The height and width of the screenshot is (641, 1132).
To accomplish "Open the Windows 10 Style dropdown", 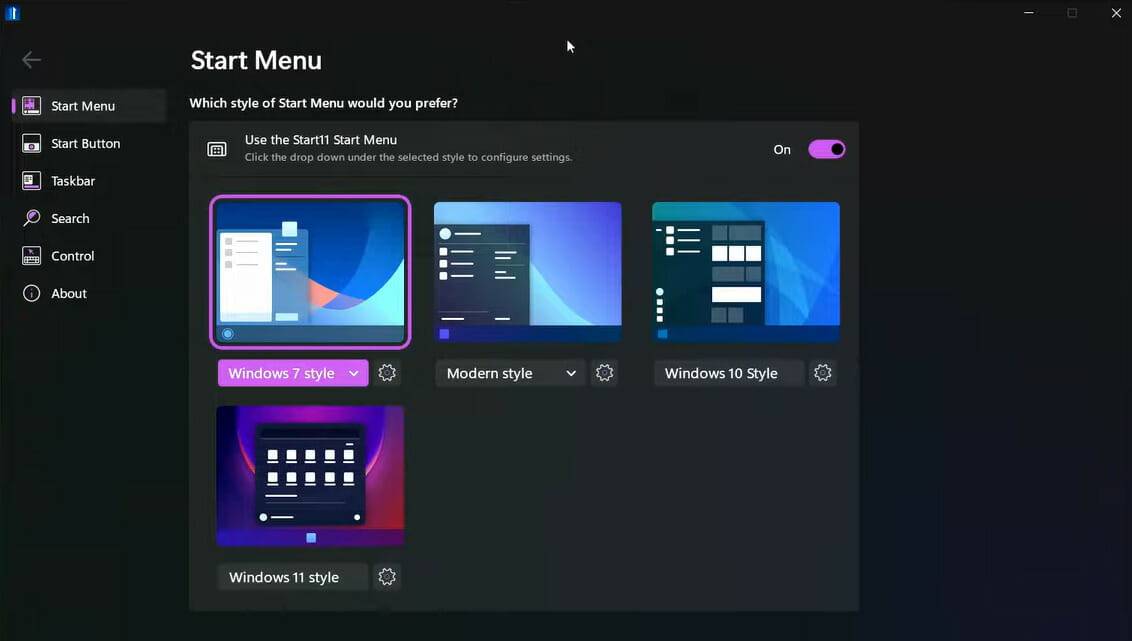I will [x=728, y=372].
